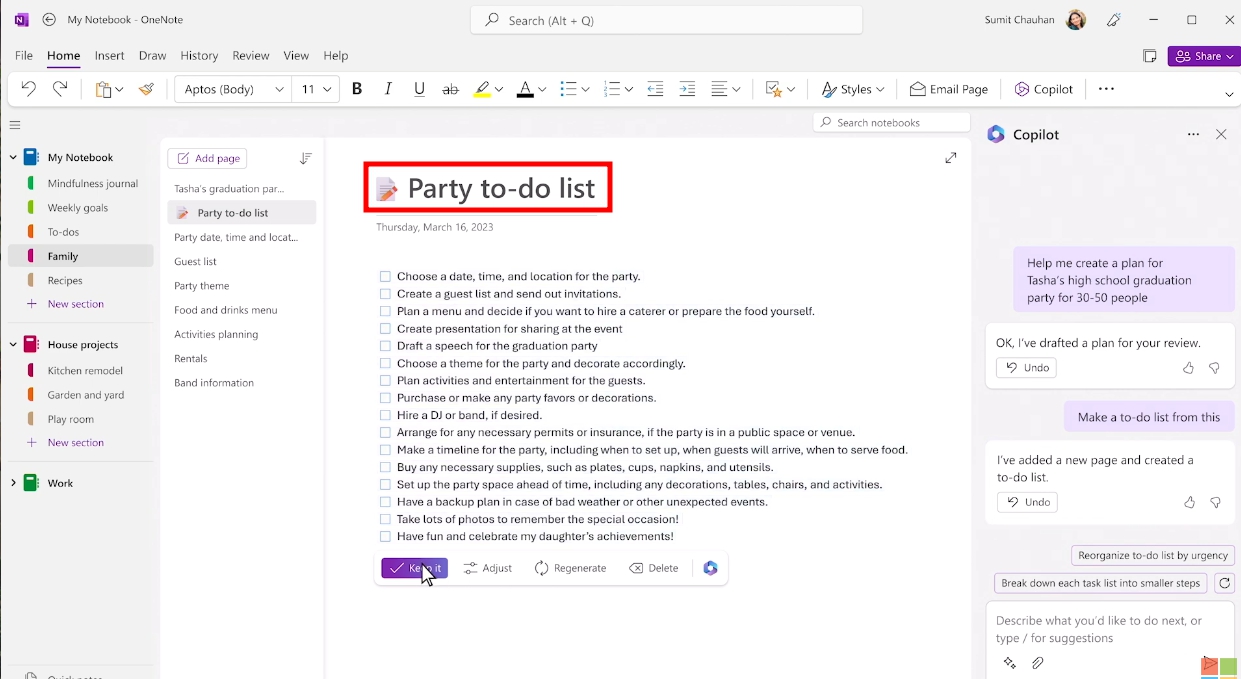Redo action in the ribbon

[x=60, y=89]
